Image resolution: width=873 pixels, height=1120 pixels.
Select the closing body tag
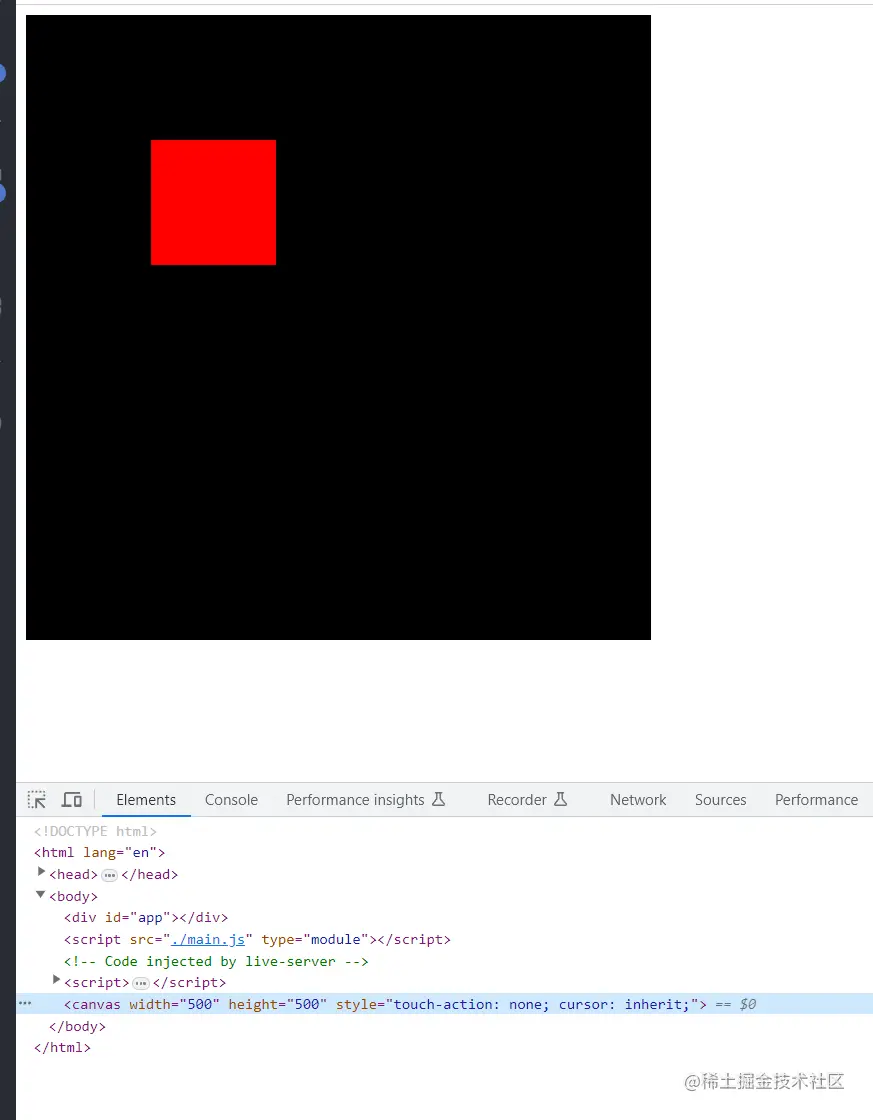(x=77, y=1026)
